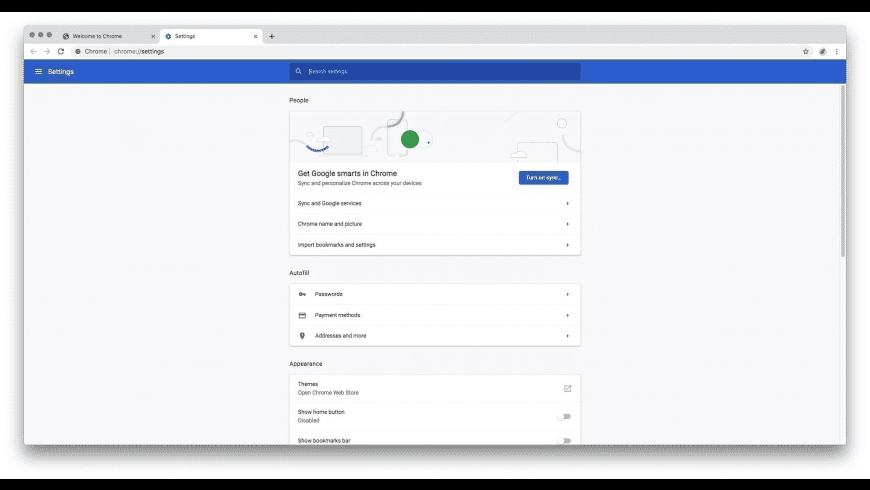Close the Settings tab
Viewport: 870px width, 490px height.
(x=255, y=37)
